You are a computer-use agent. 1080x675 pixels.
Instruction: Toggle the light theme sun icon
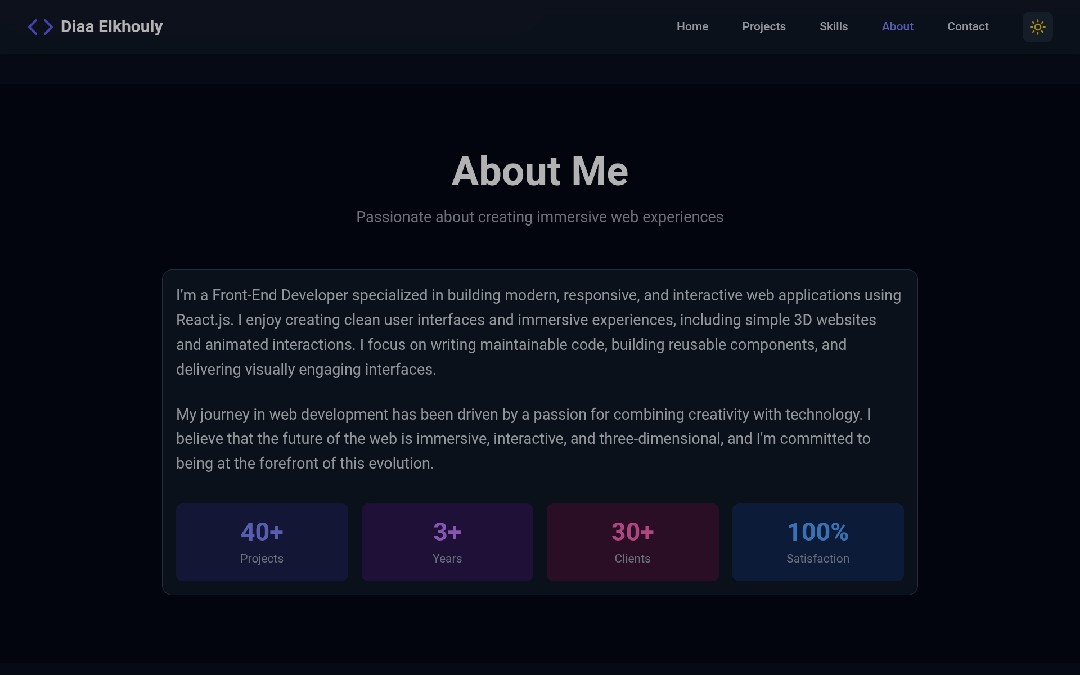coord(1037,27)
